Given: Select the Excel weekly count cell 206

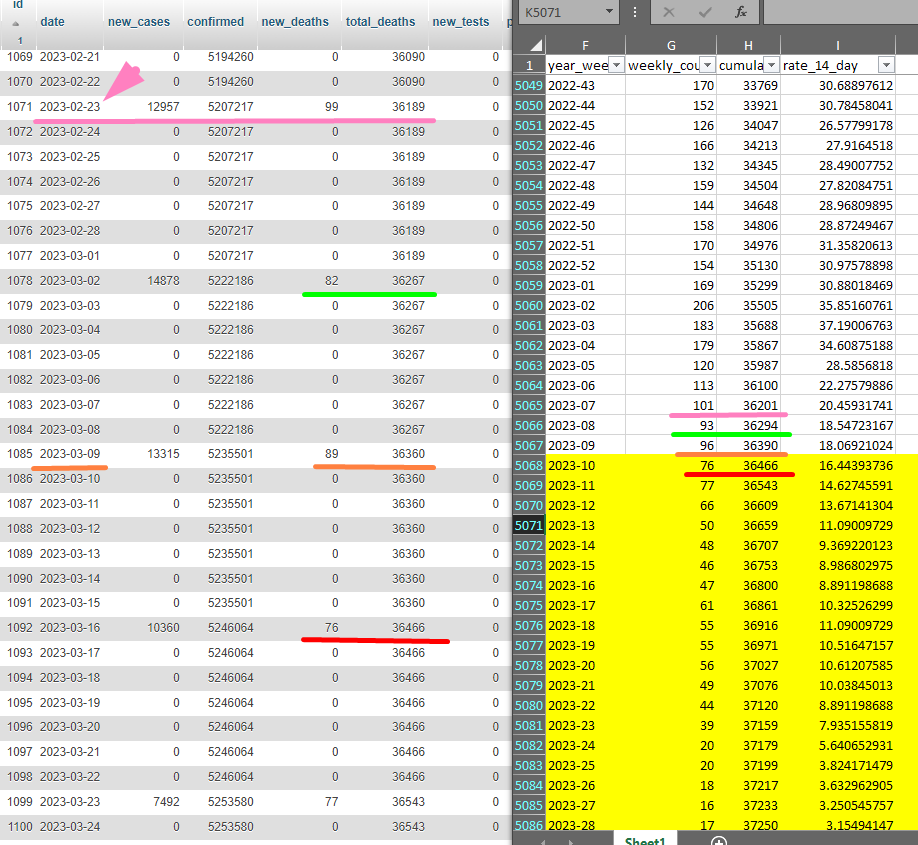Looking at the screenshot, I should 671,306.
